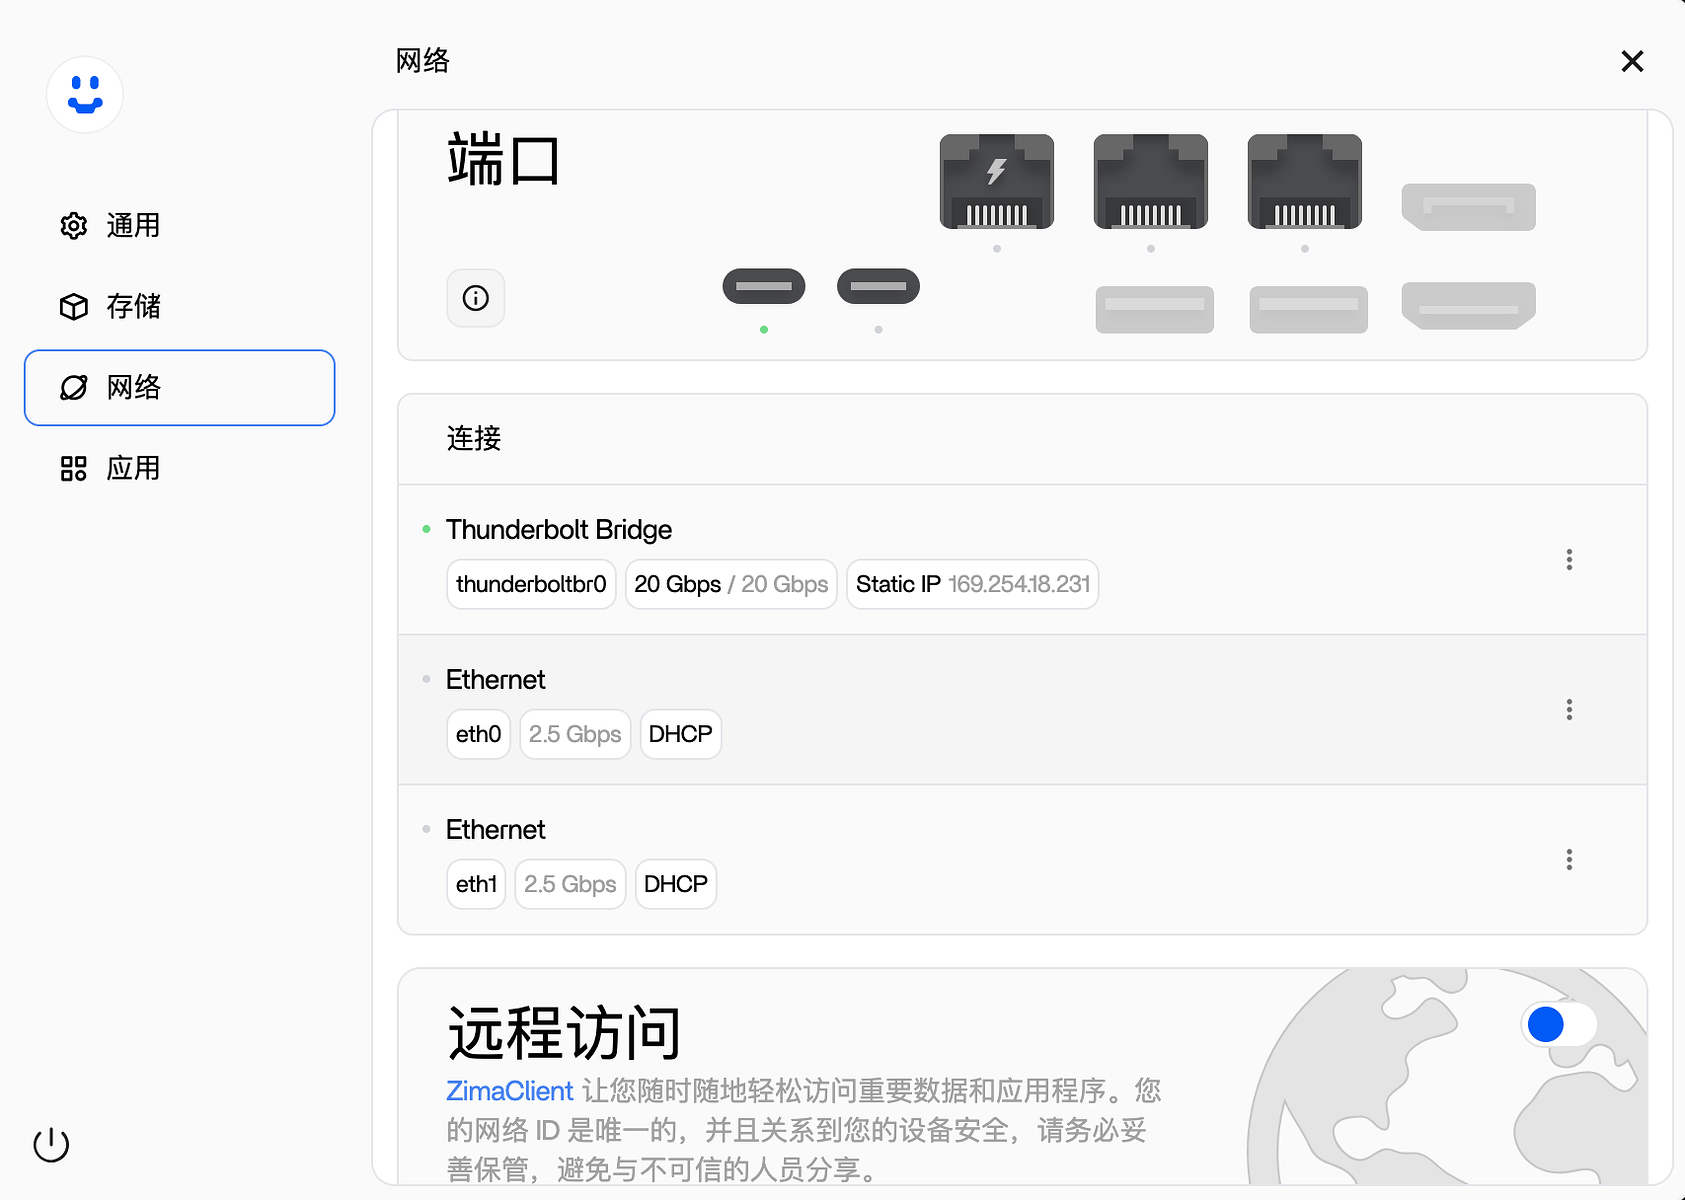1685x1200 pixels.
Task: Open the 通用 general settings section
Action: click(179, 226)
